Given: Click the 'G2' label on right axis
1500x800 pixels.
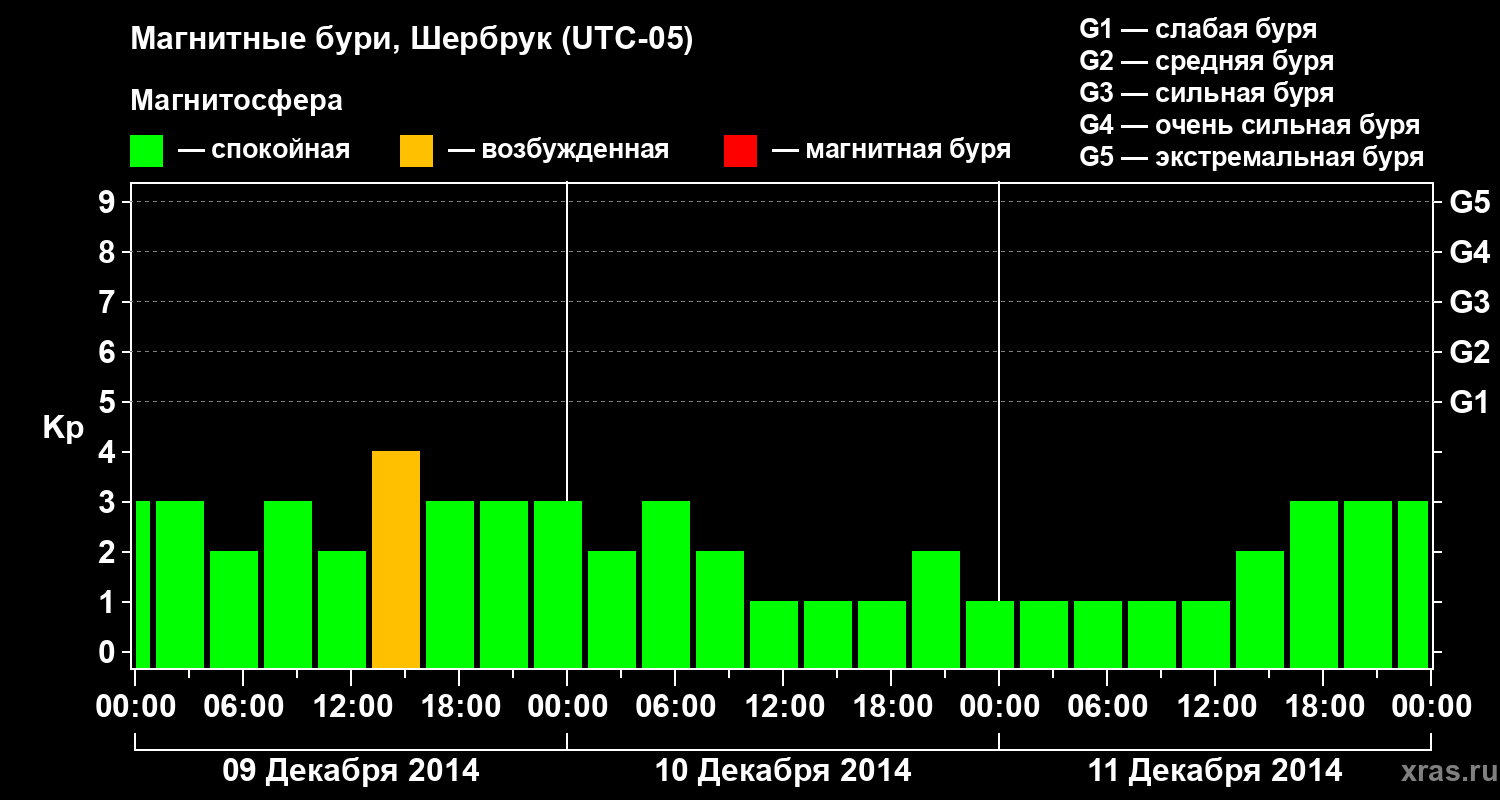Looking at the screenshot, I should pyautogui.click(x=1470, y=352).
